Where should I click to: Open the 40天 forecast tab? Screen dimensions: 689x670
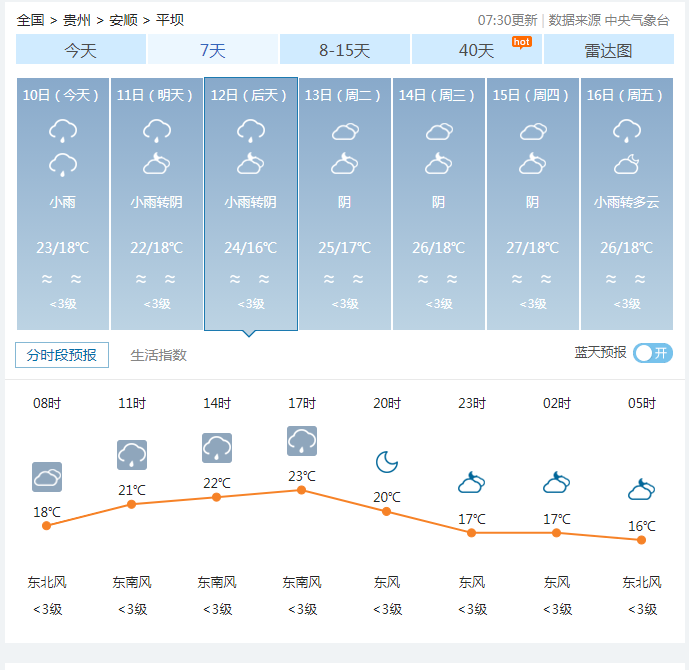[477, 50]
